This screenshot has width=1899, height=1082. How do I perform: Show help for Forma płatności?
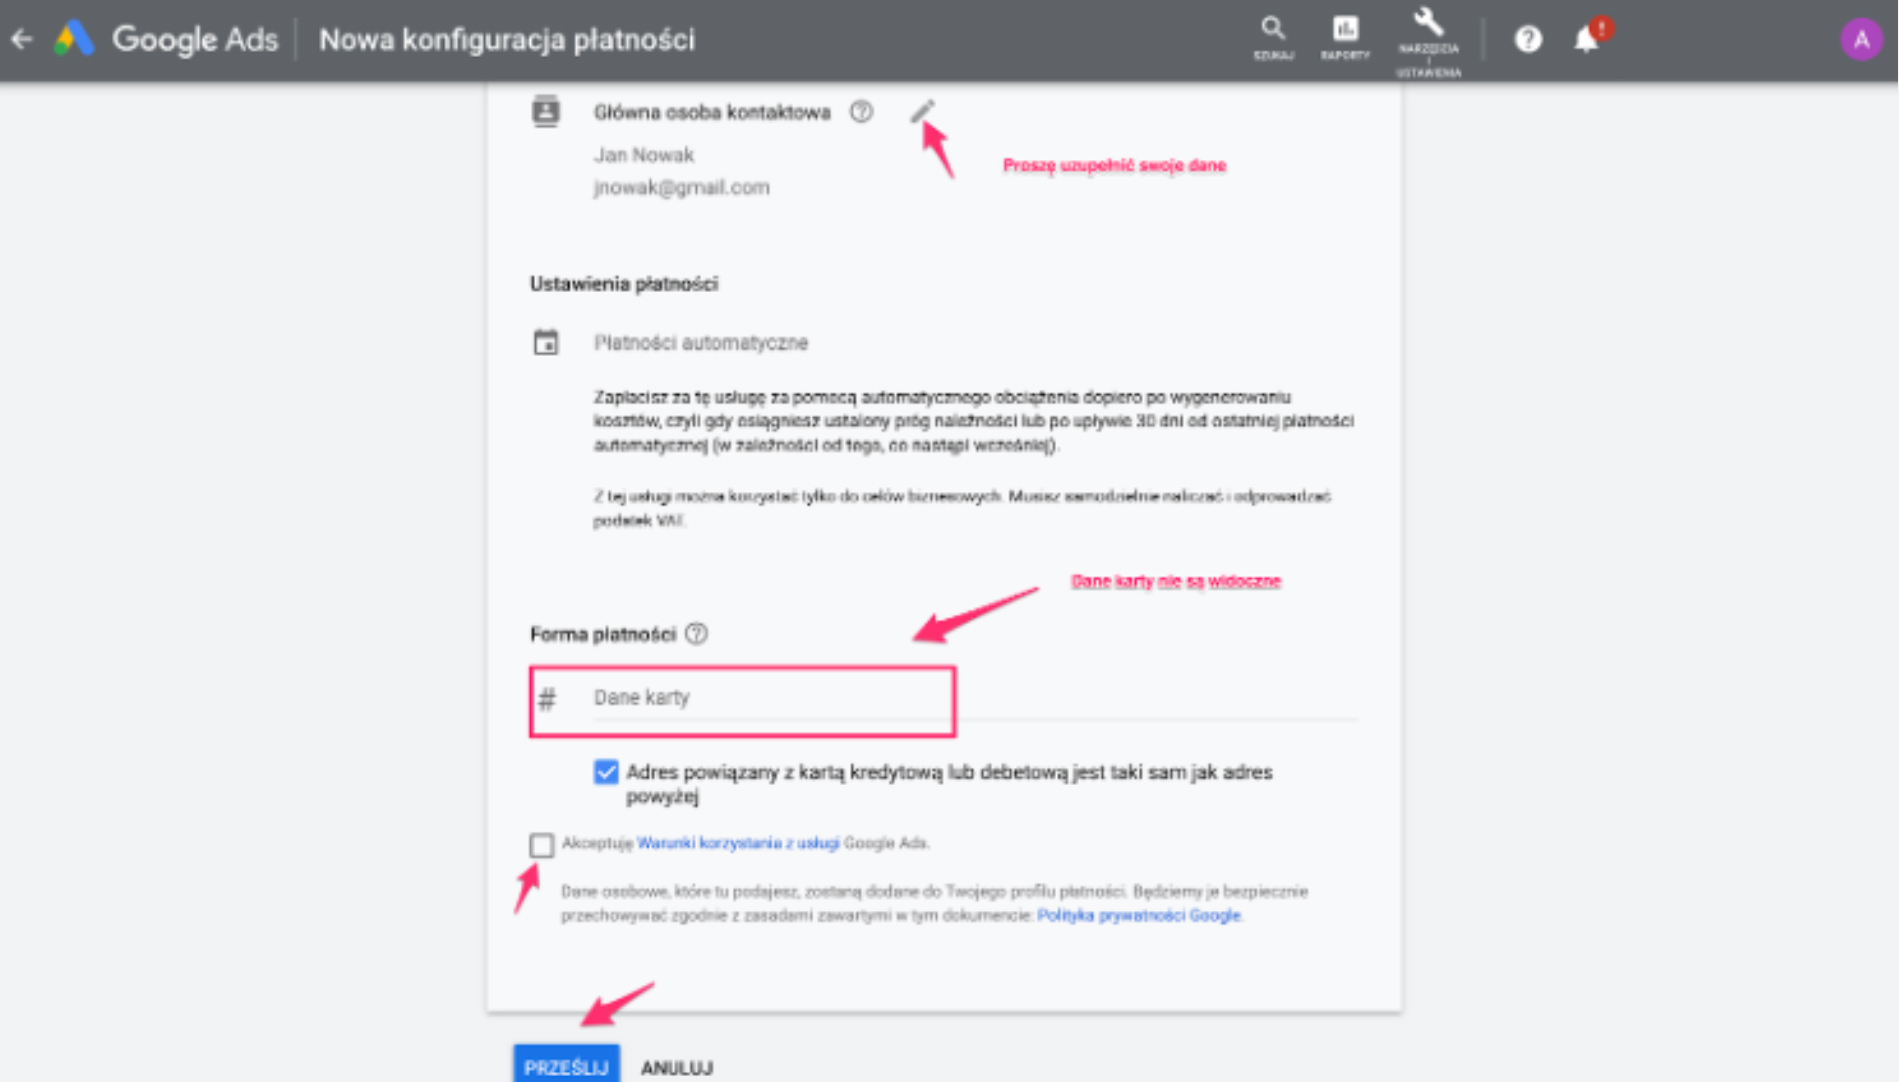(697, 634)
